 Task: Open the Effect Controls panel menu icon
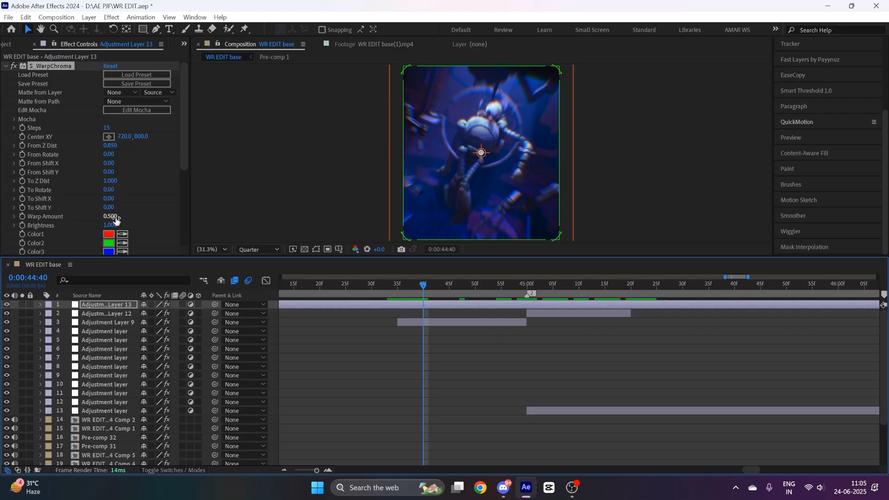pyautogui.click(x=161, y=44)
